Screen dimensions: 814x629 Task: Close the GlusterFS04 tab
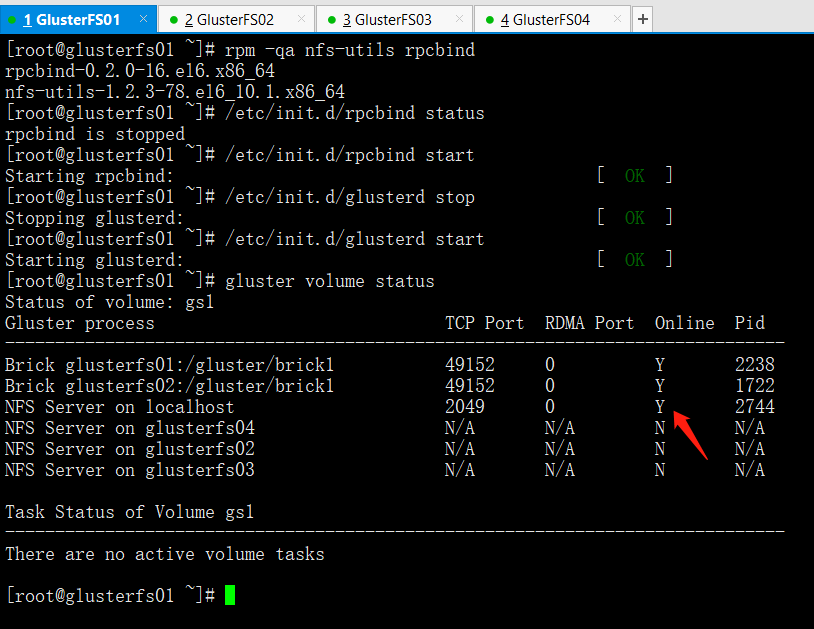pos(617,19)
